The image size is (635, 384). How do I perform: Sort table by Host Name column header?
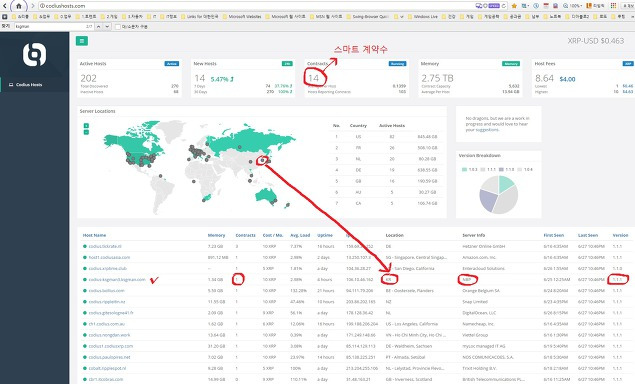[x=94, y=235]
